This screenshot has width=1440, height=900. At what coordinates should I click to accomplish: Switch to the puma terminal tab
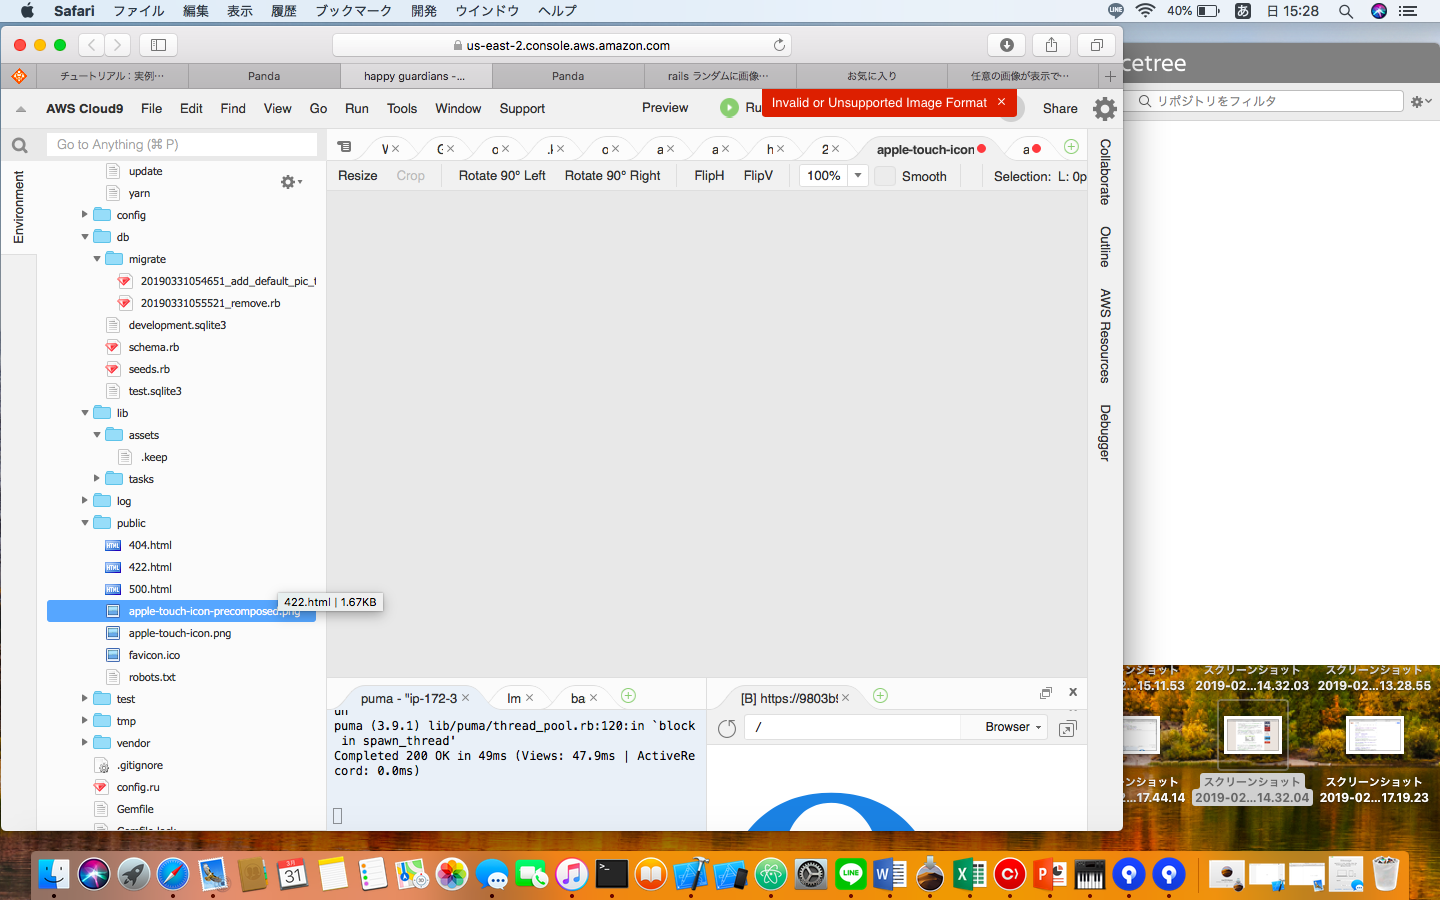tap(408, 698)
